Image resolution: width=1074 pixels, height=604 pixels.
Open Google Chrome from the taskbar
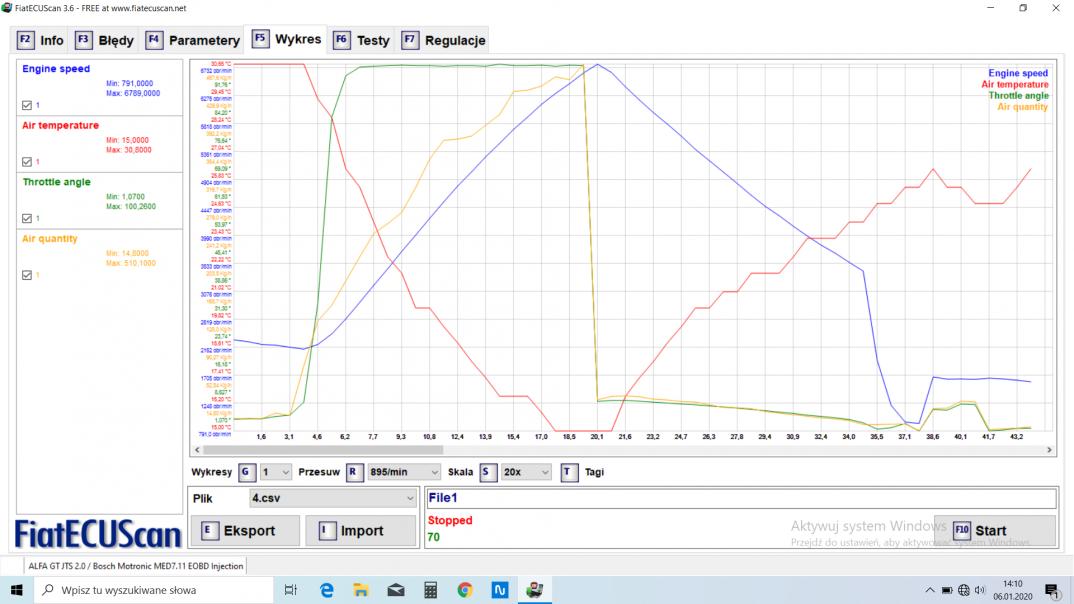(x=464, y=590)
